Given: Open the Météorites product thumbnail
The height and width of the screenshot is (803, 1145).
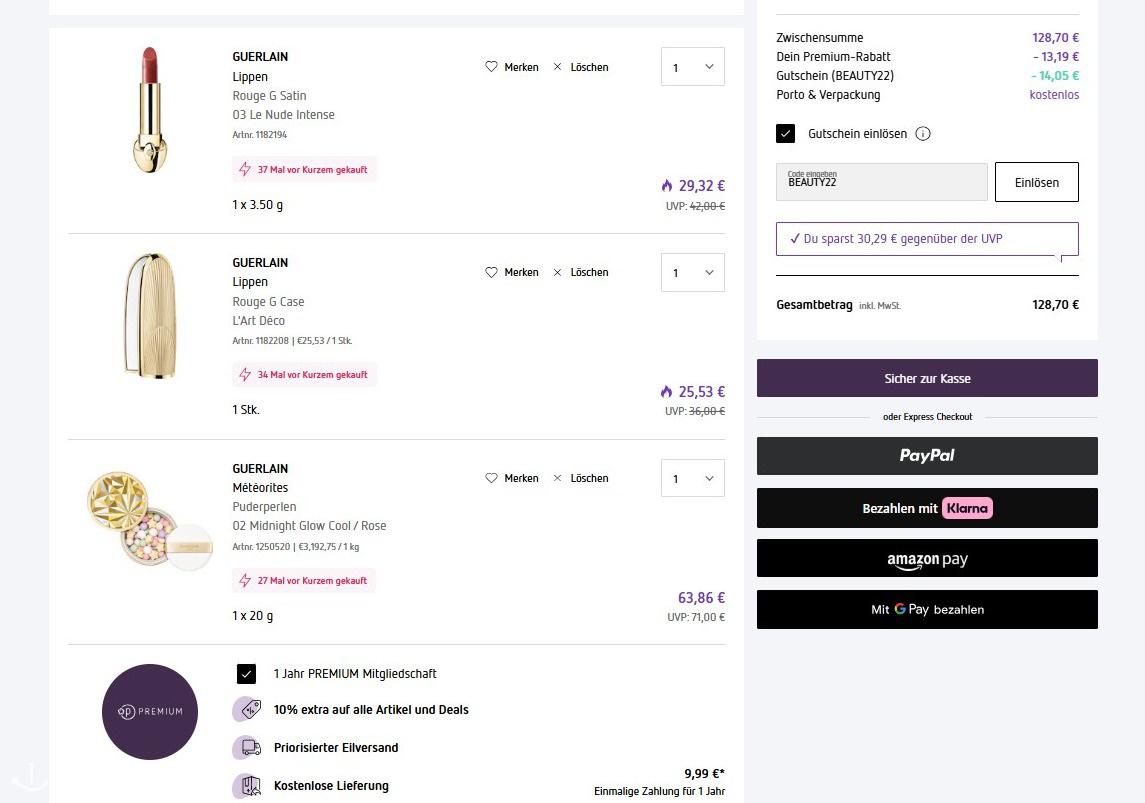Looking at the screenshot, I should [x=149, y=520].
